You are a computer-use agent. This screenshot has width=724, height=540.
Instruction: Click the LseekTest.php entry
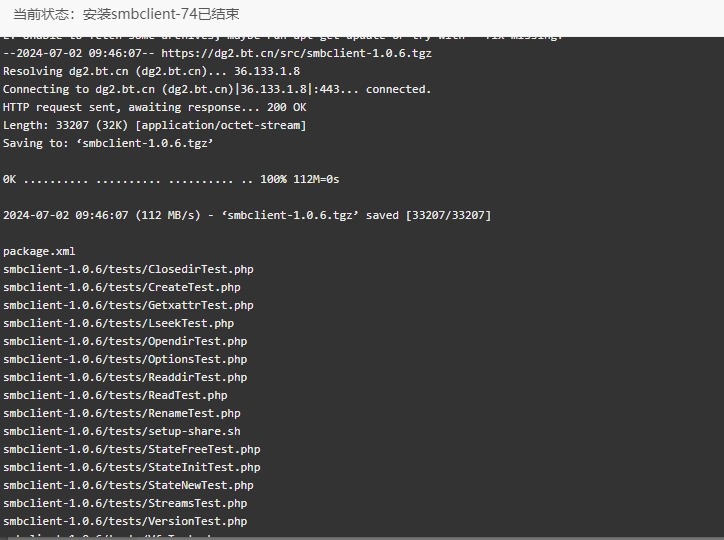[119, 324]
